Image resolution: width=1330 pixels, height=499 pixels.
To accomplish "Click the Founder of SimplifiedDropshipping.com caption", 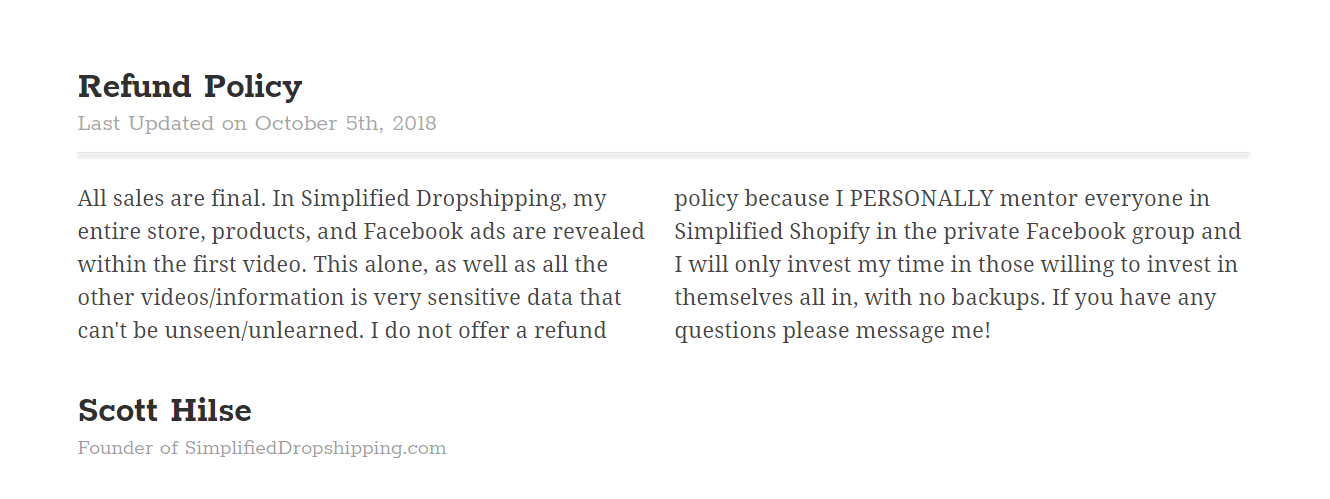I will click(262, 448).
